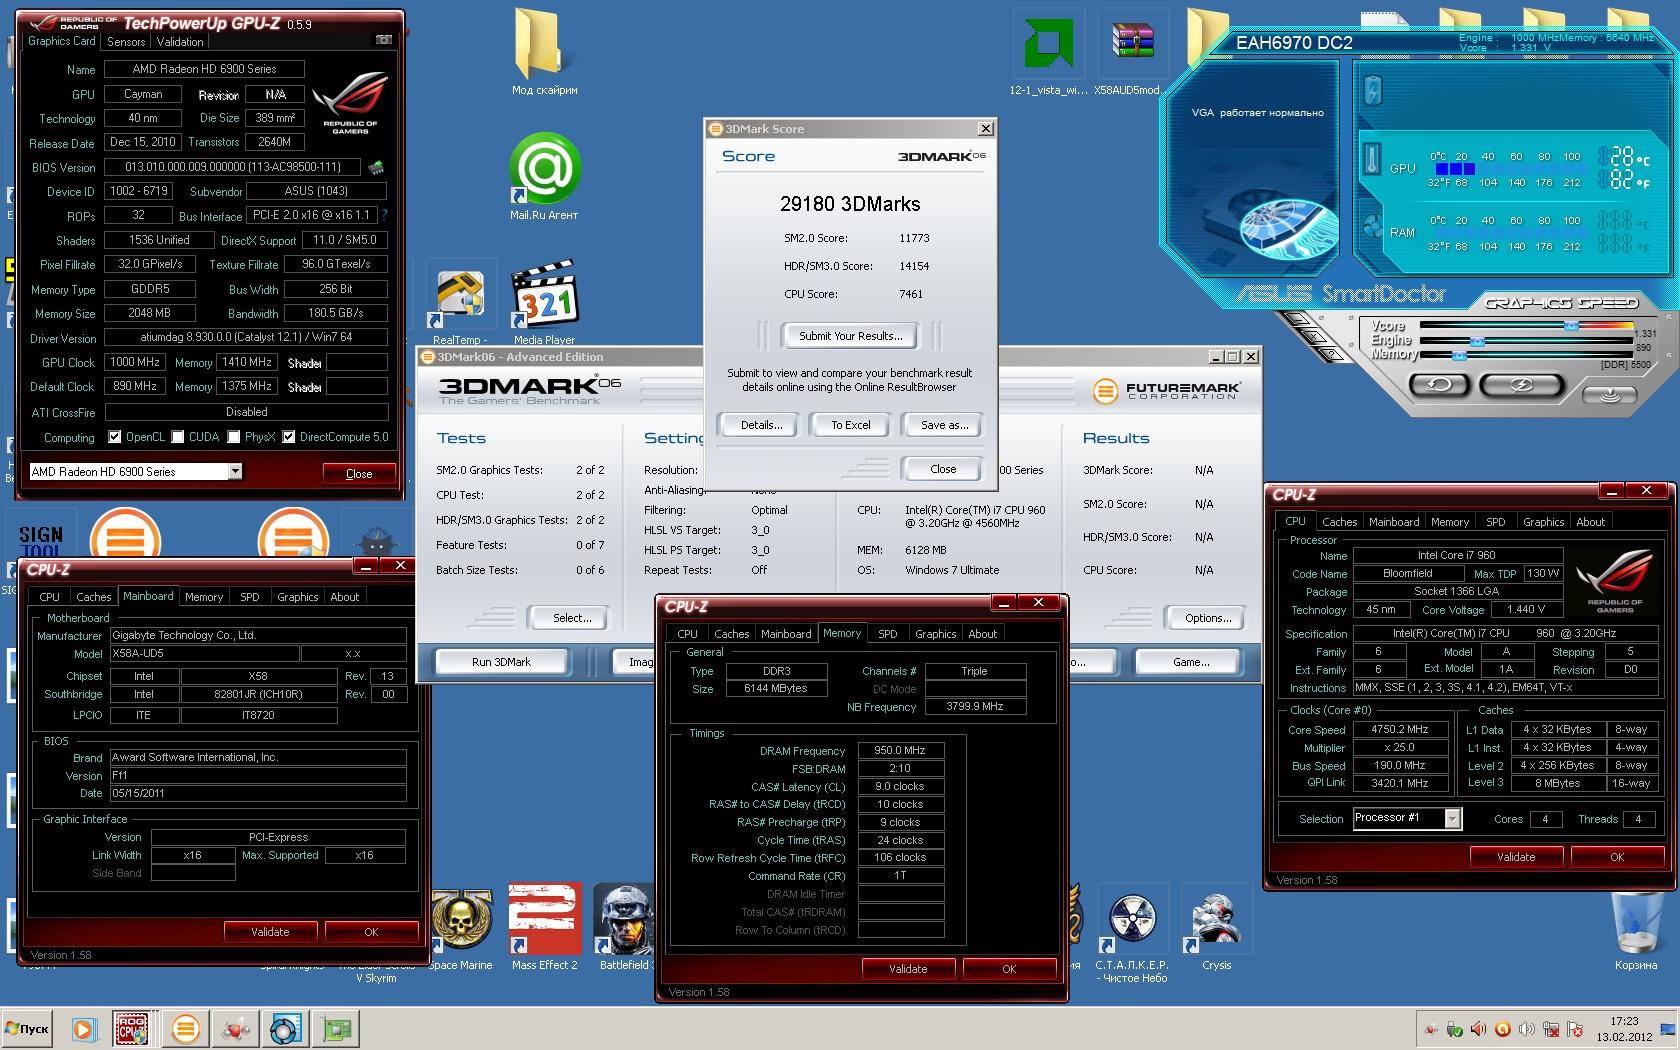Click the SmartDoctor fan icon
1680x1050 pixels.
pyautogui.click(x=1373, y=224)
